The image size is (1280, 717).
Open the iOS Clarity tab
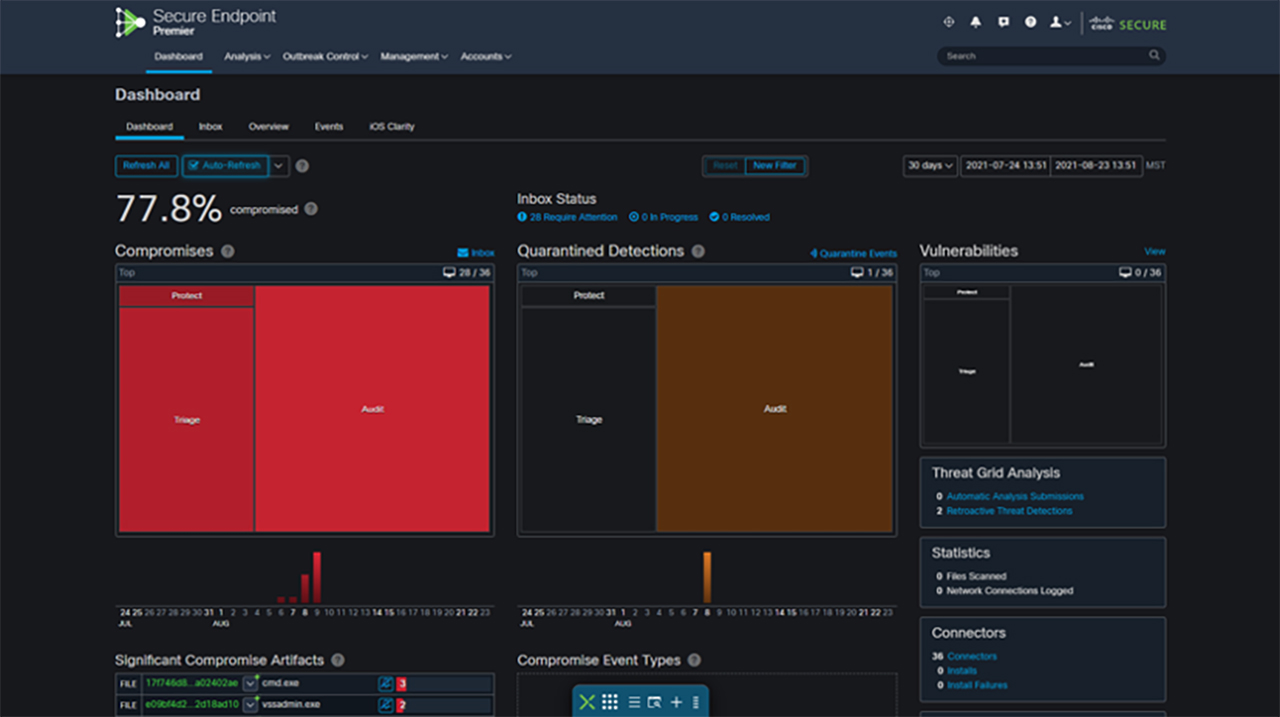pos(392,127)
